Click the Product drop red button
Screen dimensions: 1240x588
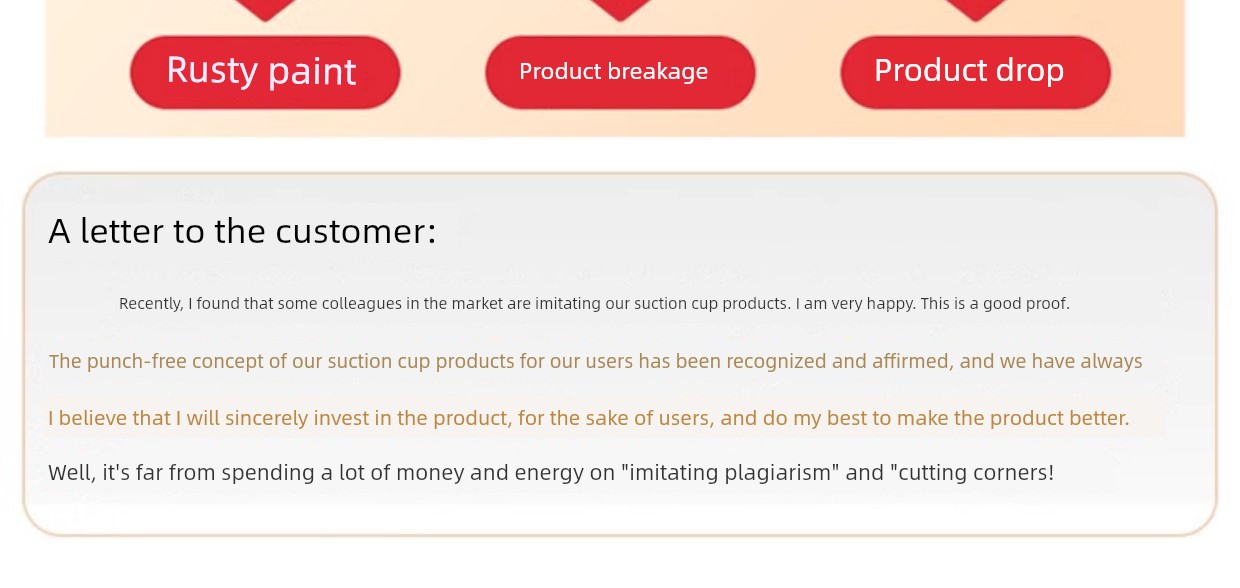point(975,72)
